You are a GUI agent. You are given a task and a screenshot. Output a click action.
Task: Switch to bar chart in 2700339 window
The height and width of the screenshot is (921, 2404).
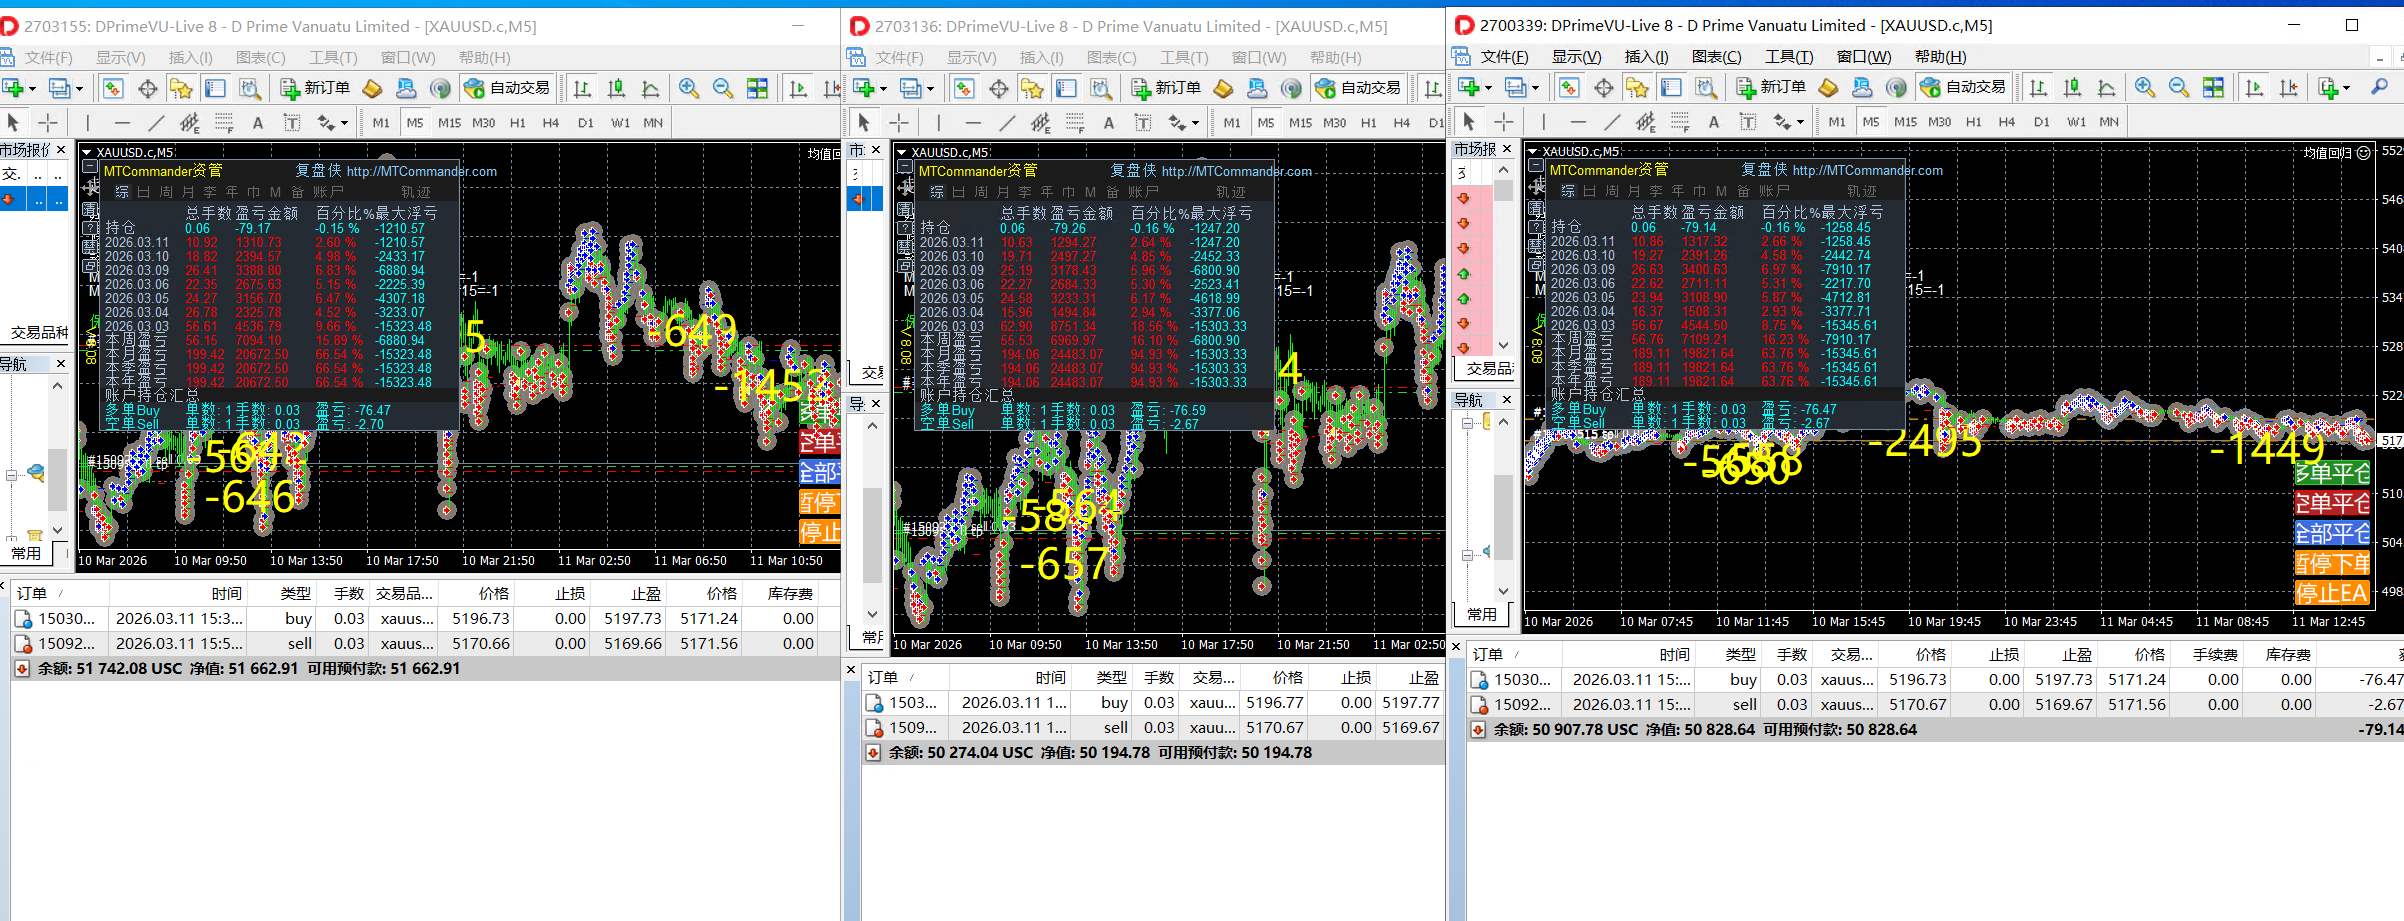pyautogui.click(x=2038, y=88)
